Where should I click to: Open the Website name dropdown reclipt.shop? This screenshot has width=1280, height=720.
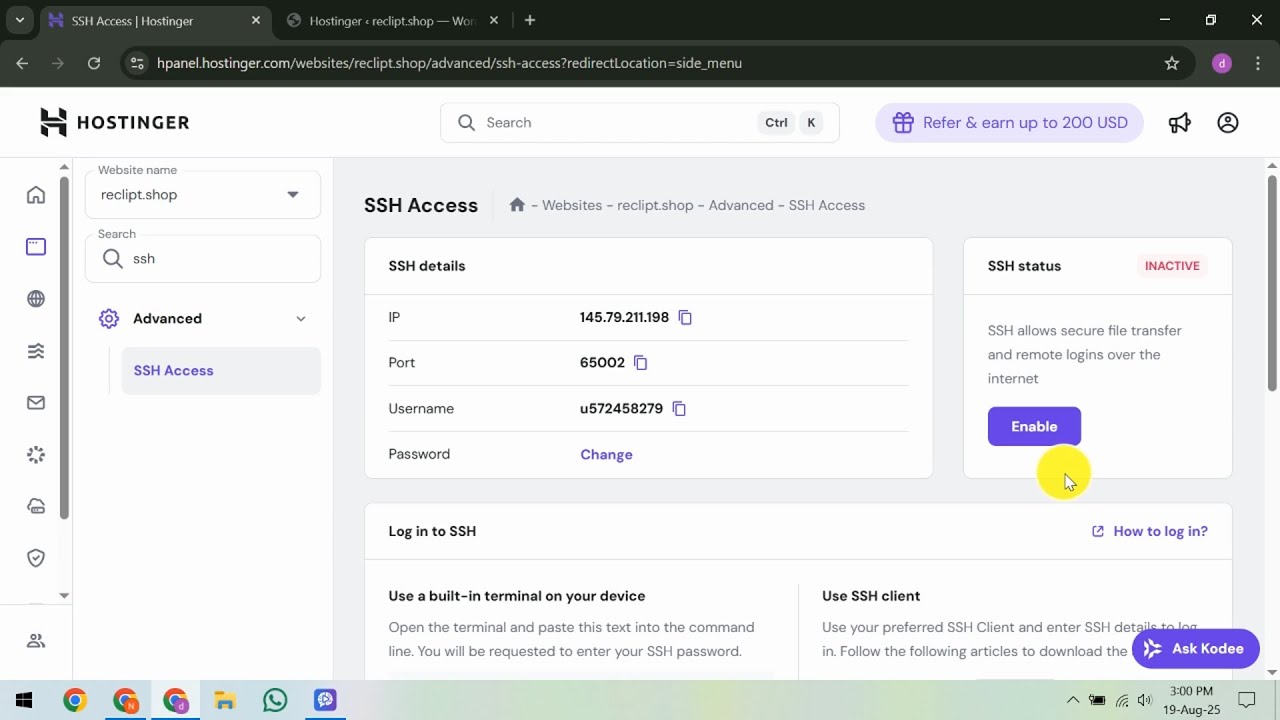coord(203,195)
